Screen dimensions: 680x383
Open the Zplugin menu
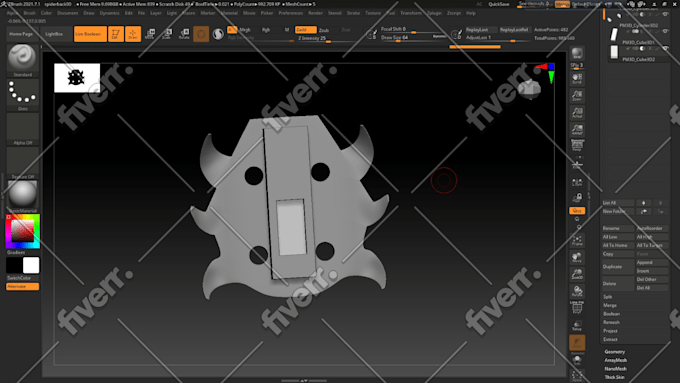pos(434,13)
